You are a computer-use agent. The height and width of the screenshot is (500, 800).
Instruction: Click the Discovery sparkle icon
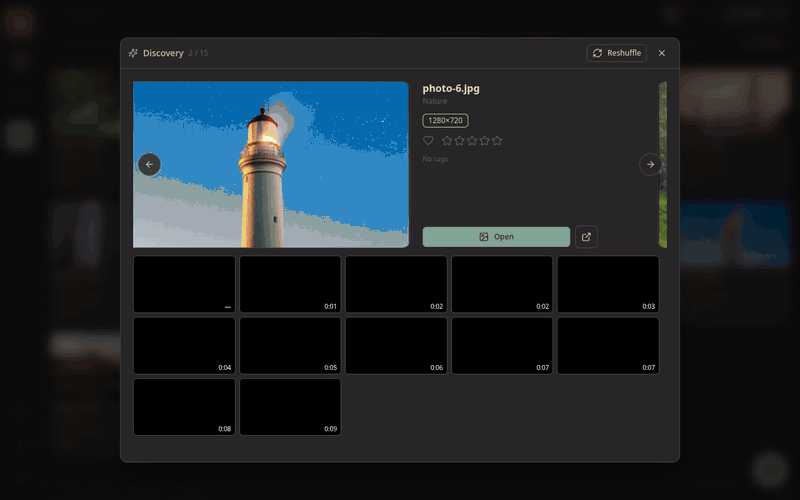pos(133,53)
